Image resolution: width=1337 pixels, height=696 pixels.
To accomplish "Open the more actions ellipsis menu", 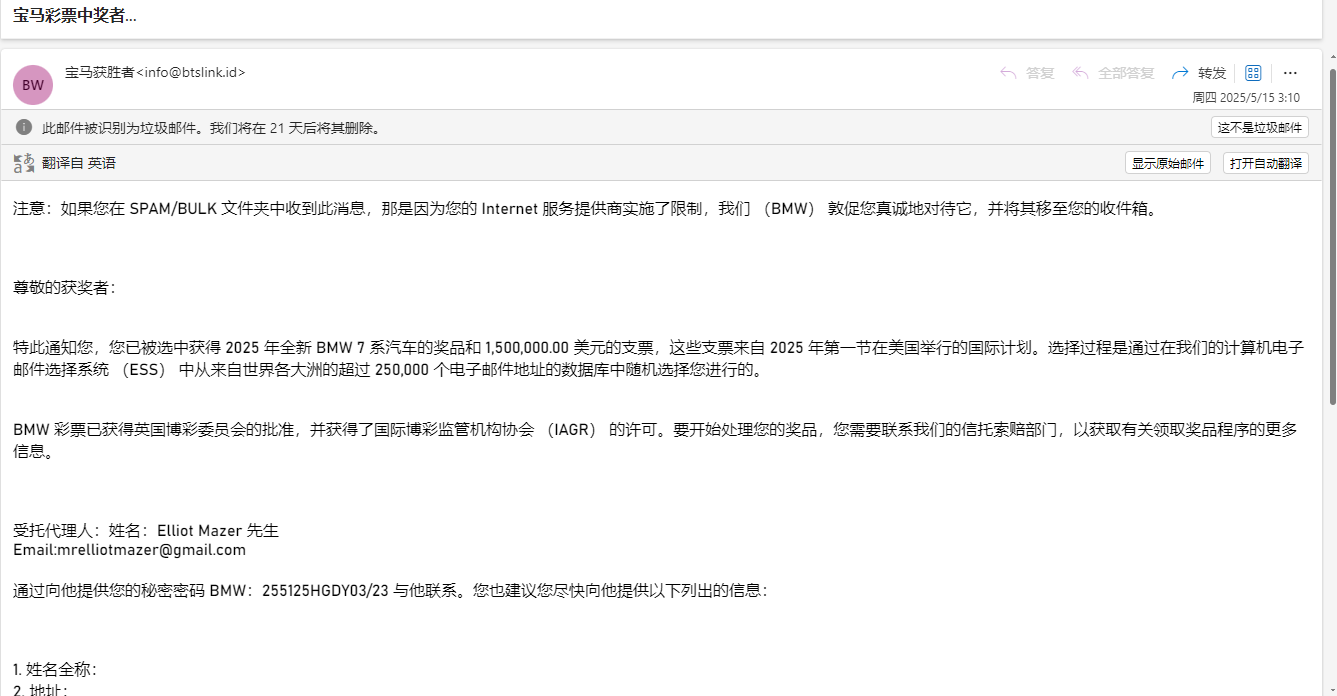I will tap(1290, 73).
